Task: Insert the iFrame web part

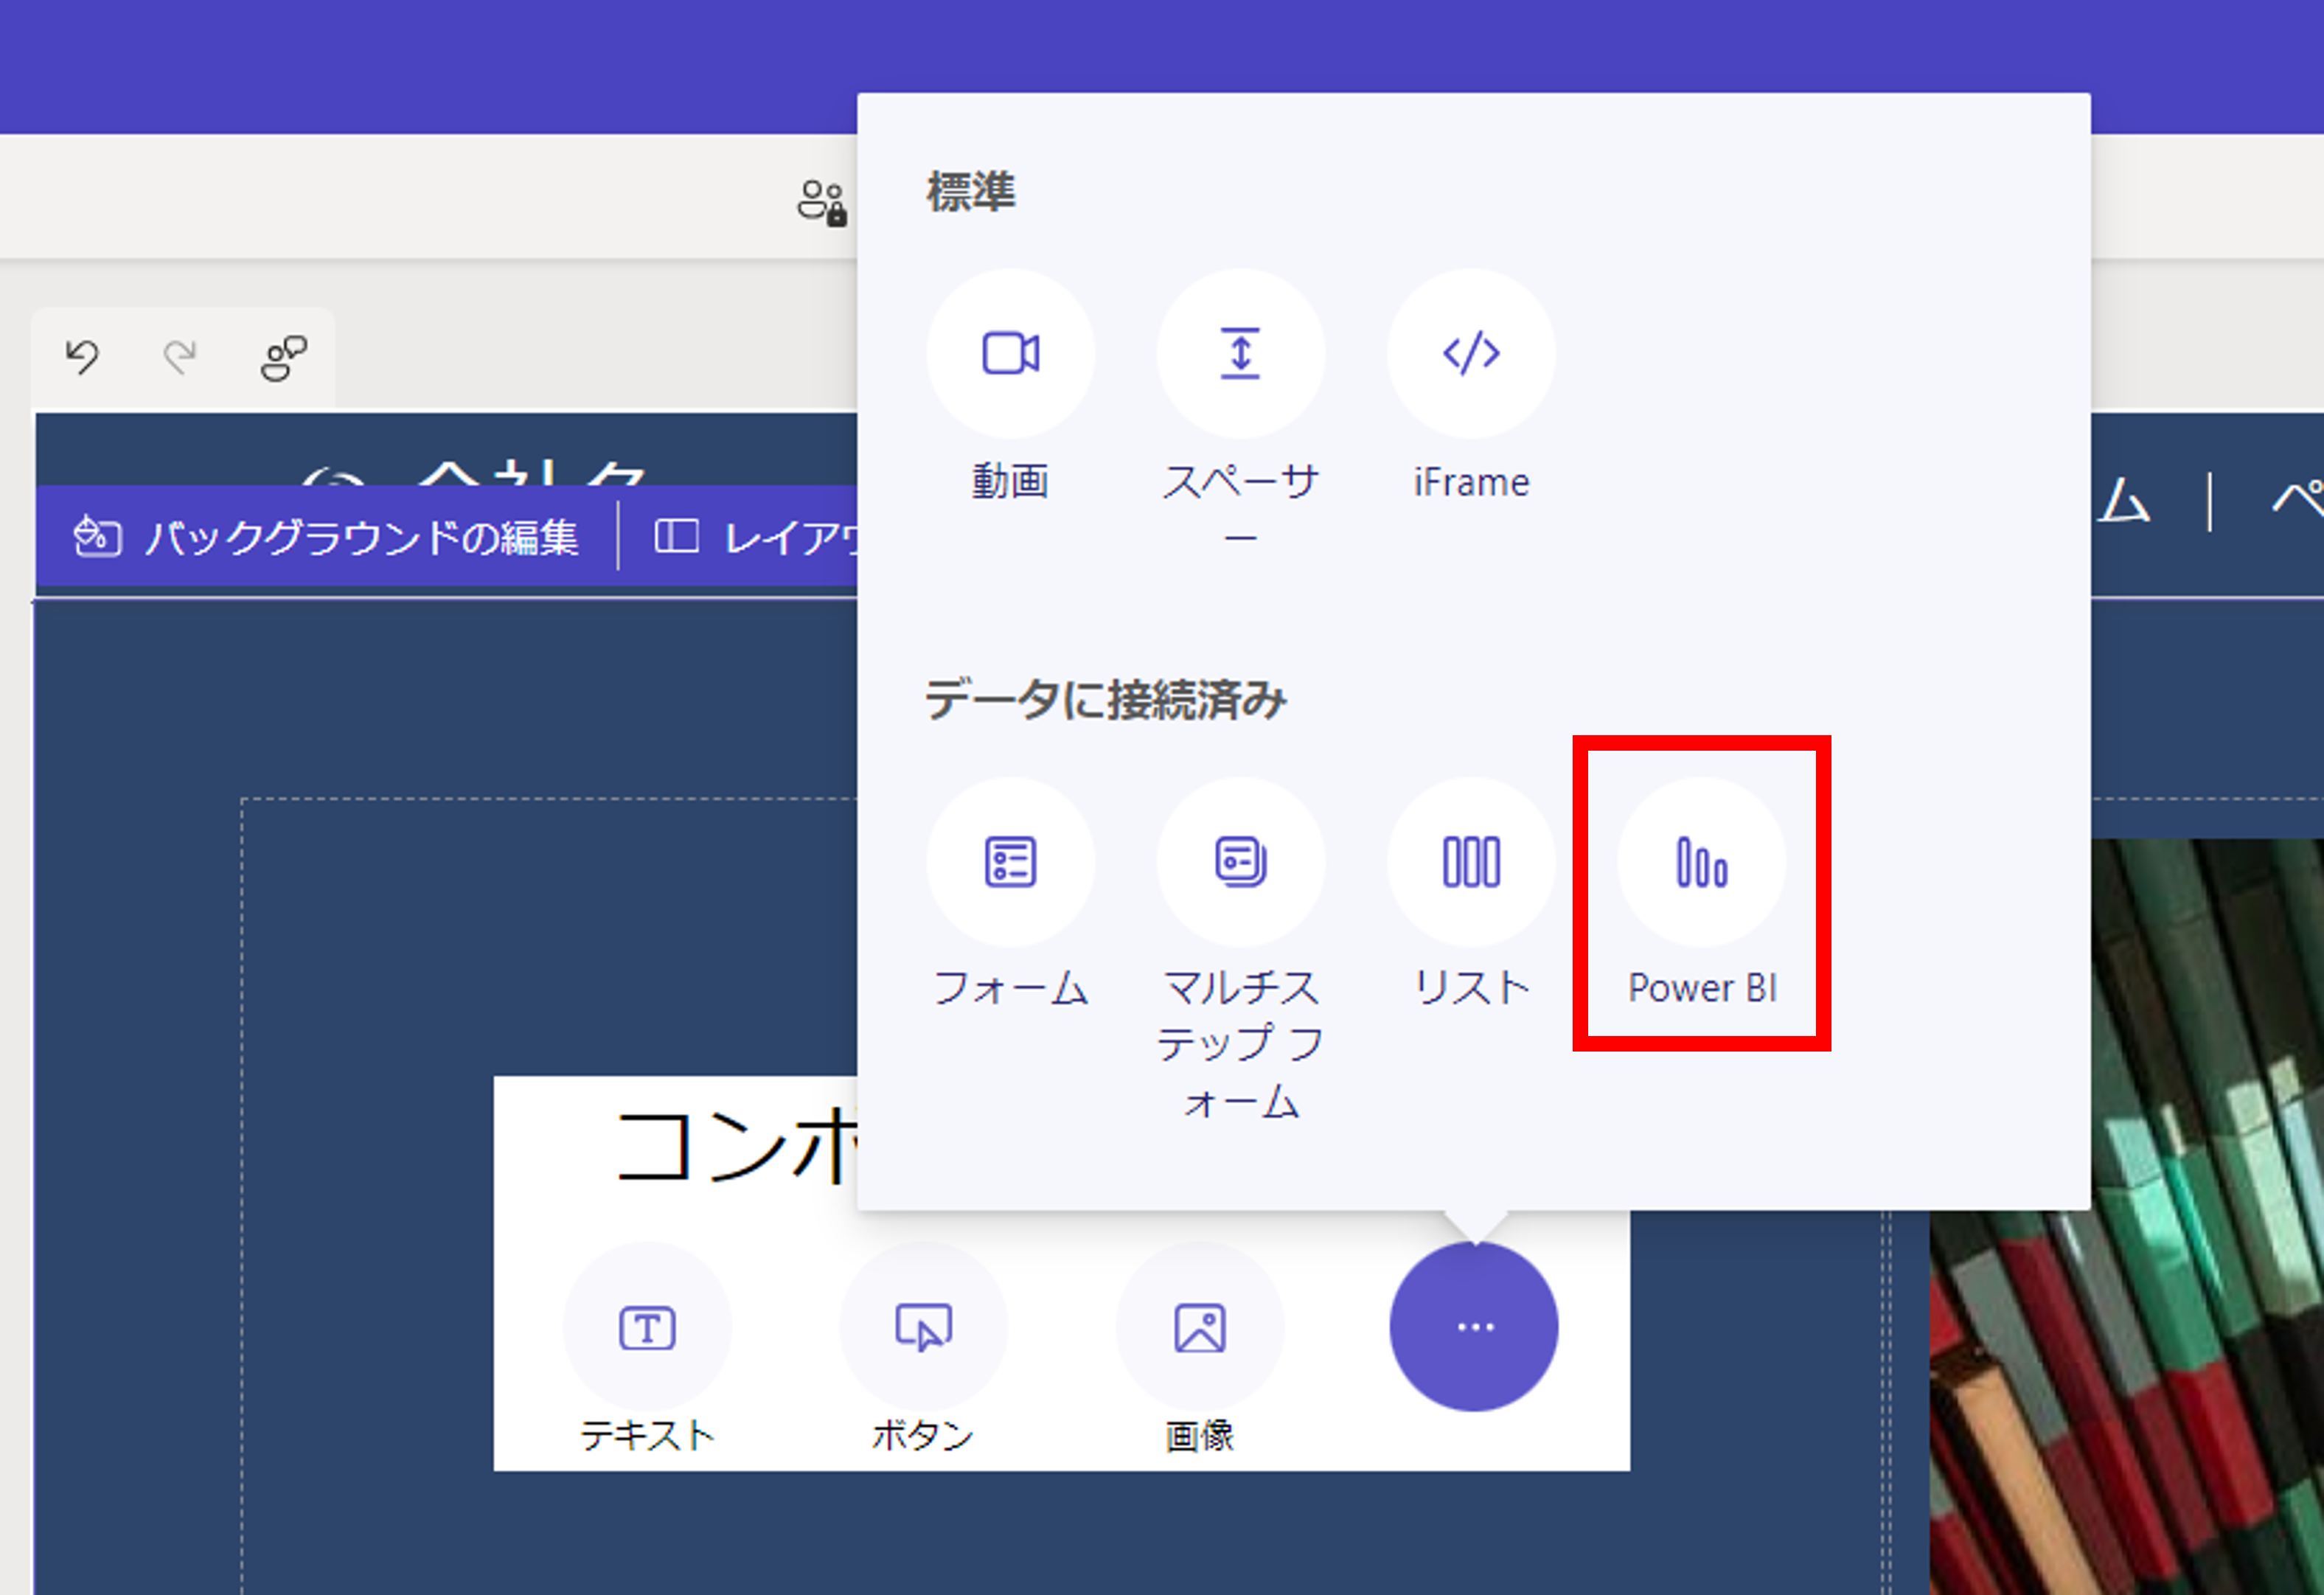Action: click(1469, 354)
